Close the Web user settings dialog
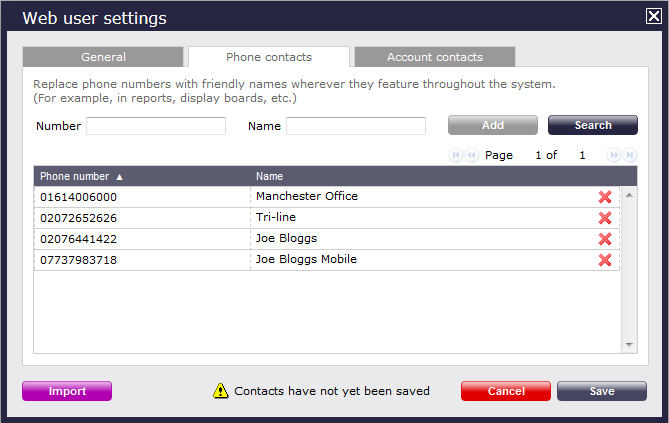Screen dimensions: 669x423 point(653,16)
